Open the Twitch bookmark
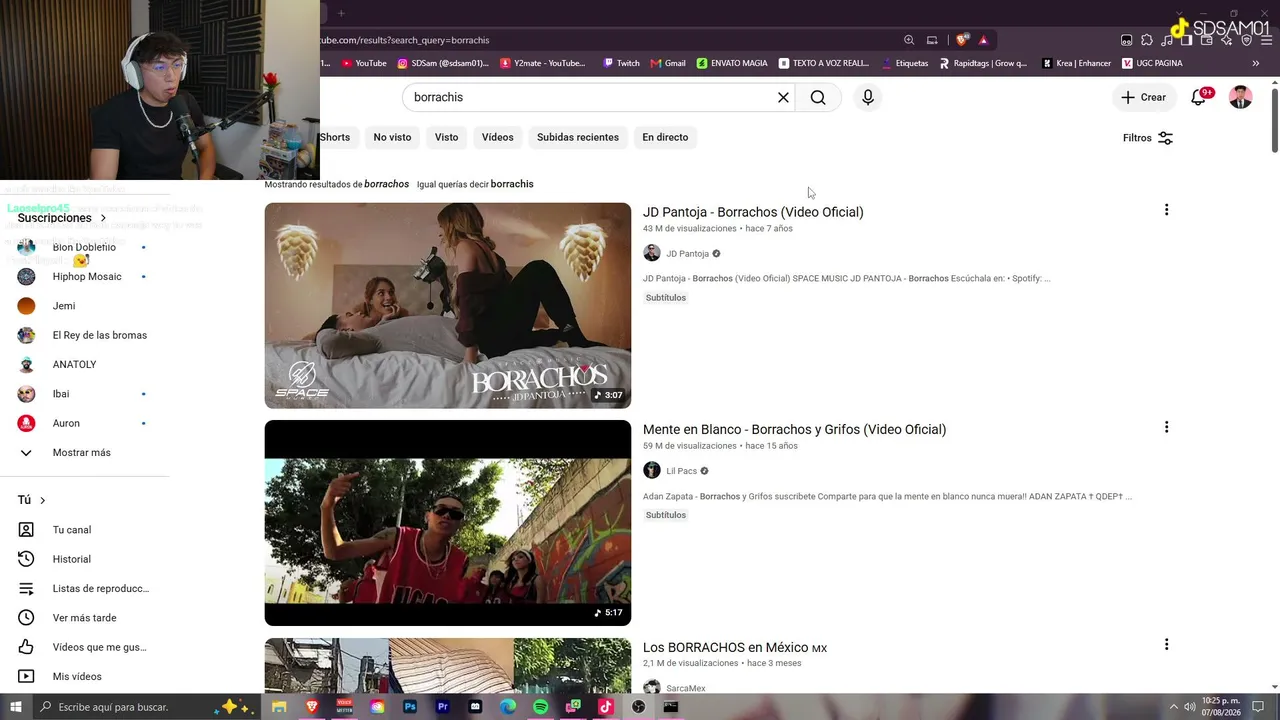Screen dimensions: 1280x720 coord(621,63)
